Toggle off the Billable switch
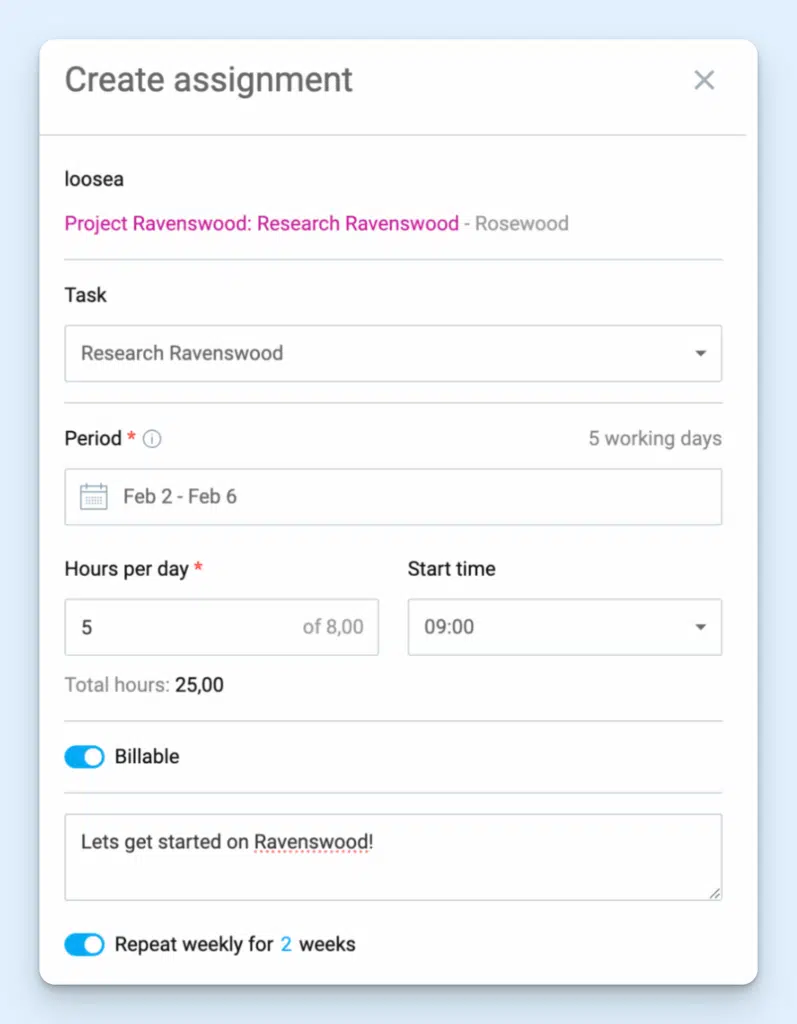This screenshot has width=797, height=1024. tap(85, 757)
